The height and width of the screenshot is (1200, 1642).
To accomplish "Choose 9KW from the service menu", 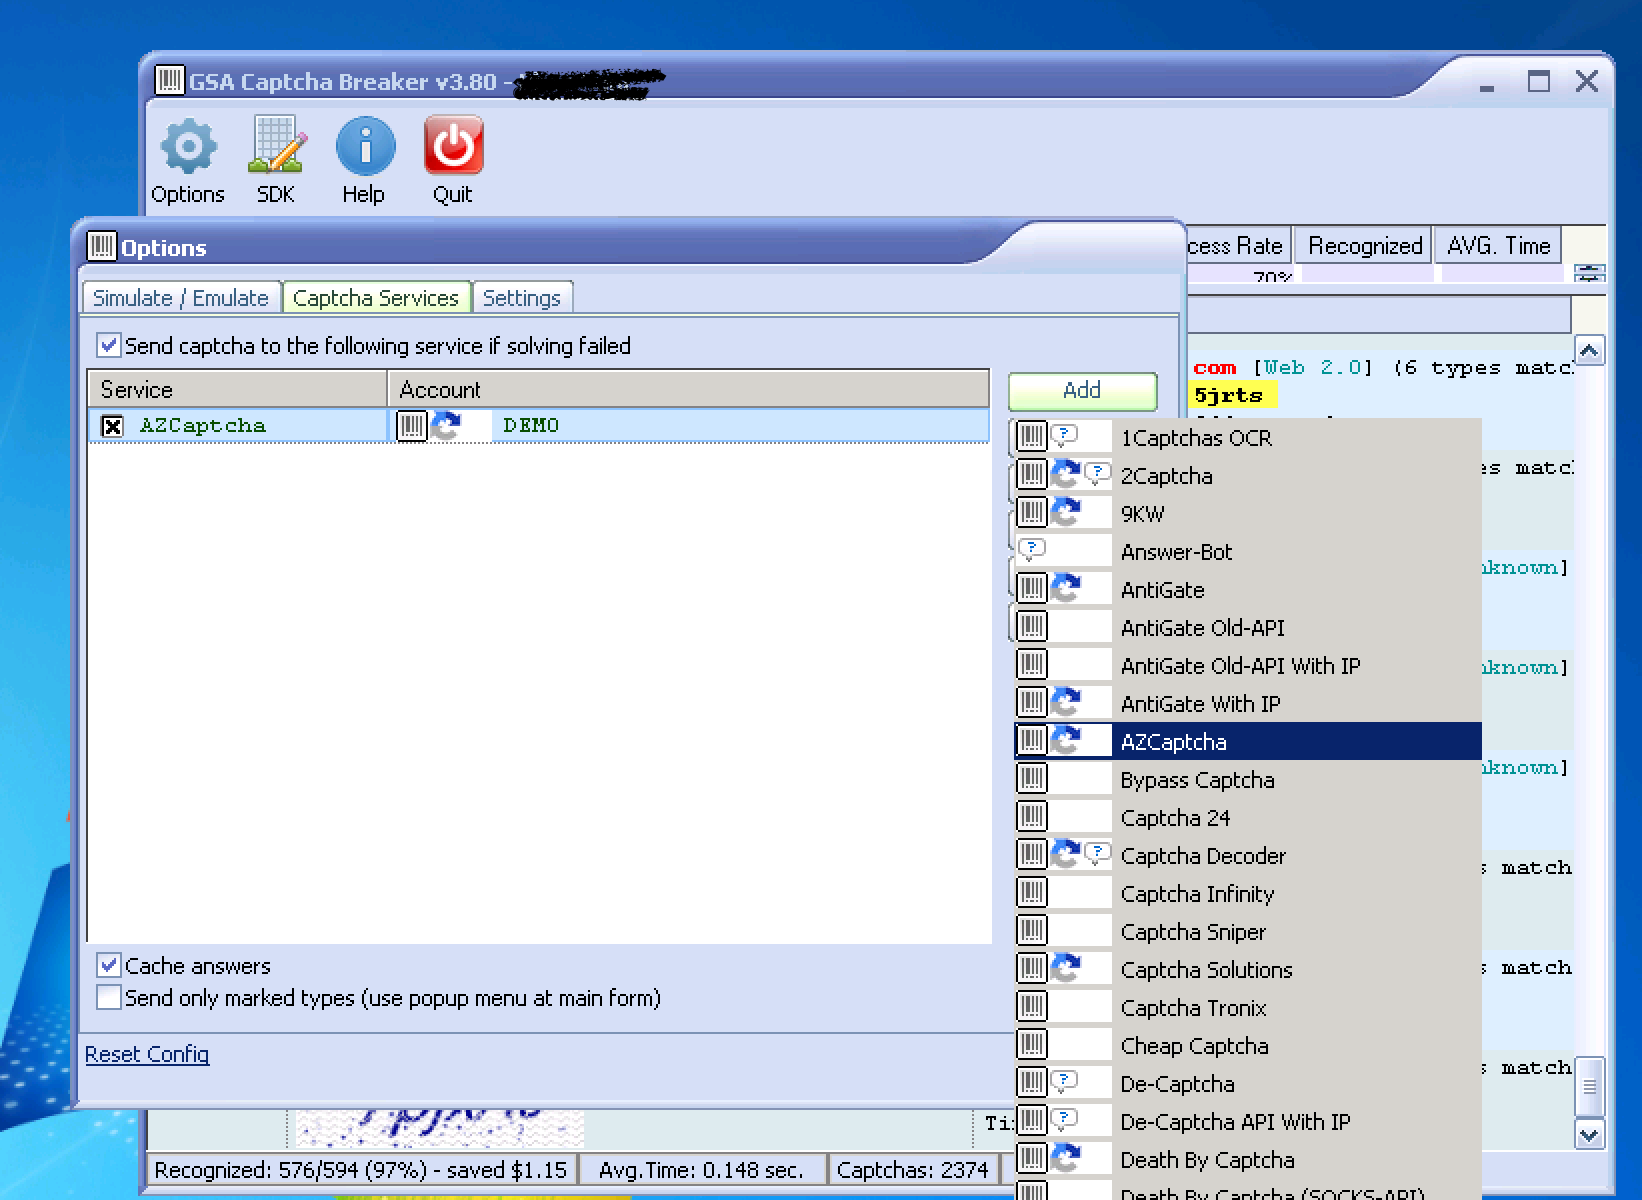I will (x=1247, y=513).
